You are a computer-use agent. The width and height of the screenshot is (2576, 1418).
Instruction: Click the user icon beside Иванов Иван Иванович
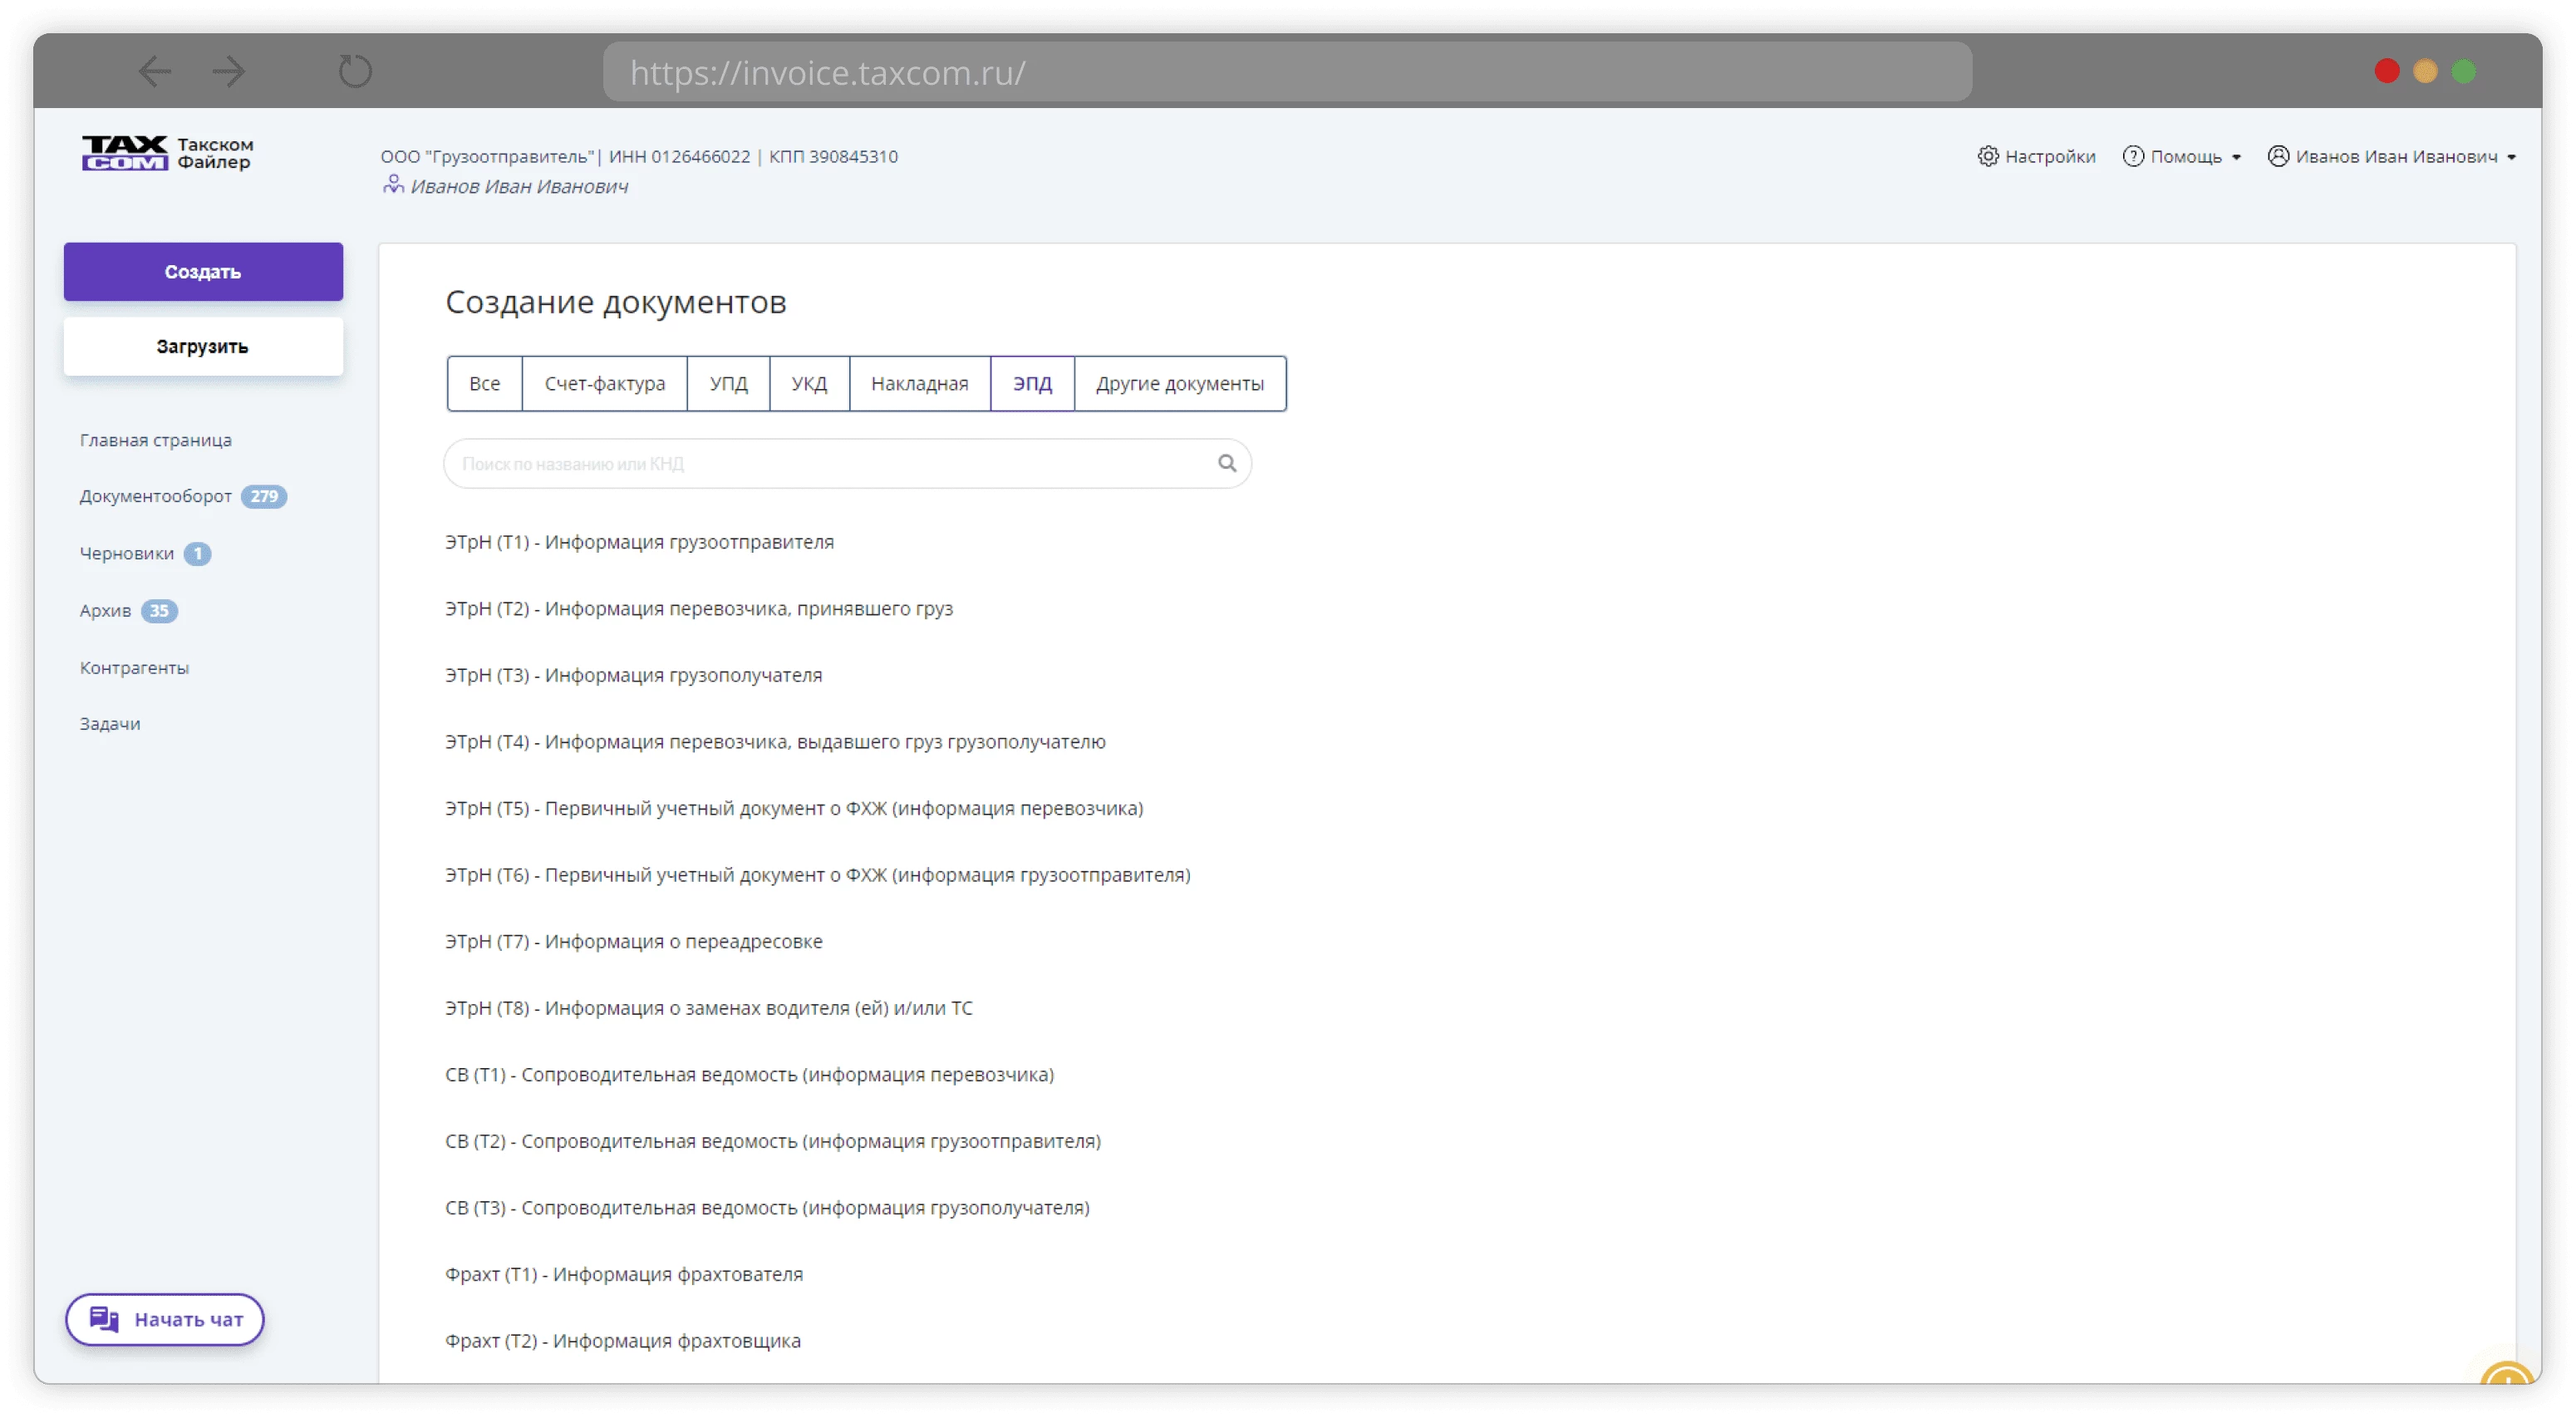point(393,185)
